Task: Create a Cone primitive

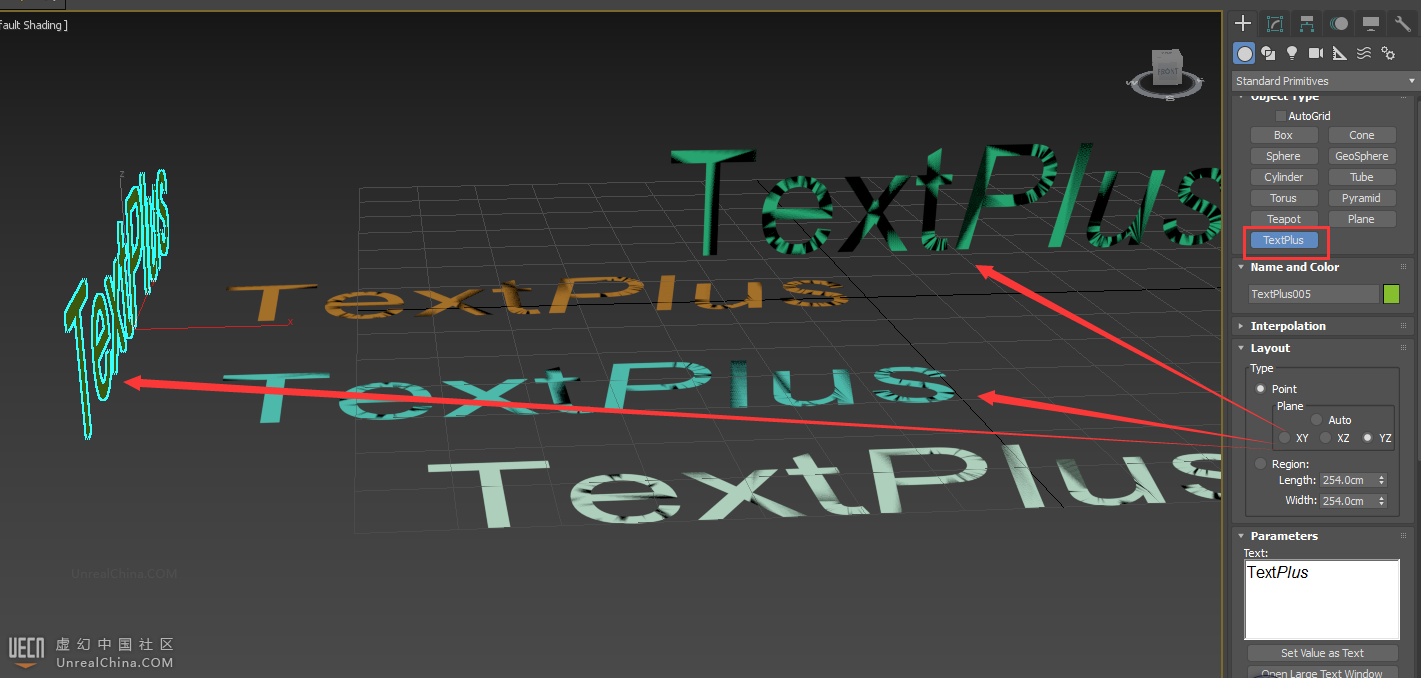Action: click(x=1362, y=135)
